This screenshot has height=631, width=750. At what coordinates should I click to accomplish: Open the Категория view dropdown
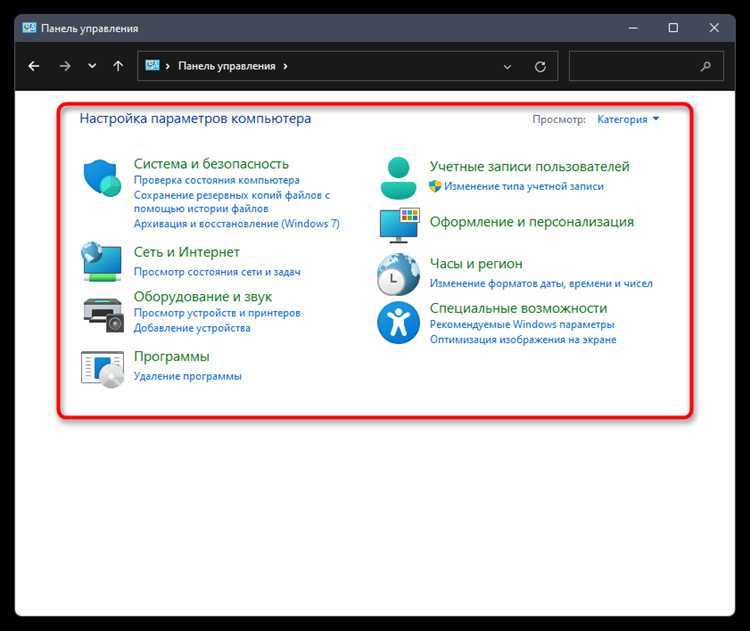pos(628,119)
